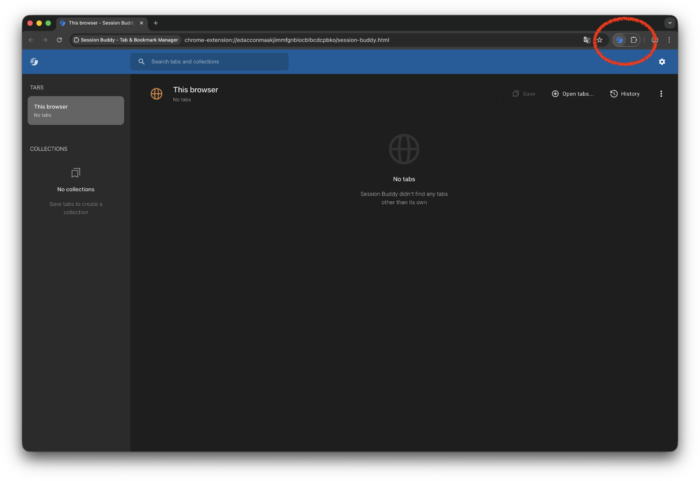Reload the page with the refresh icon
Screen dimensions: 700x481
coord(60,40)
